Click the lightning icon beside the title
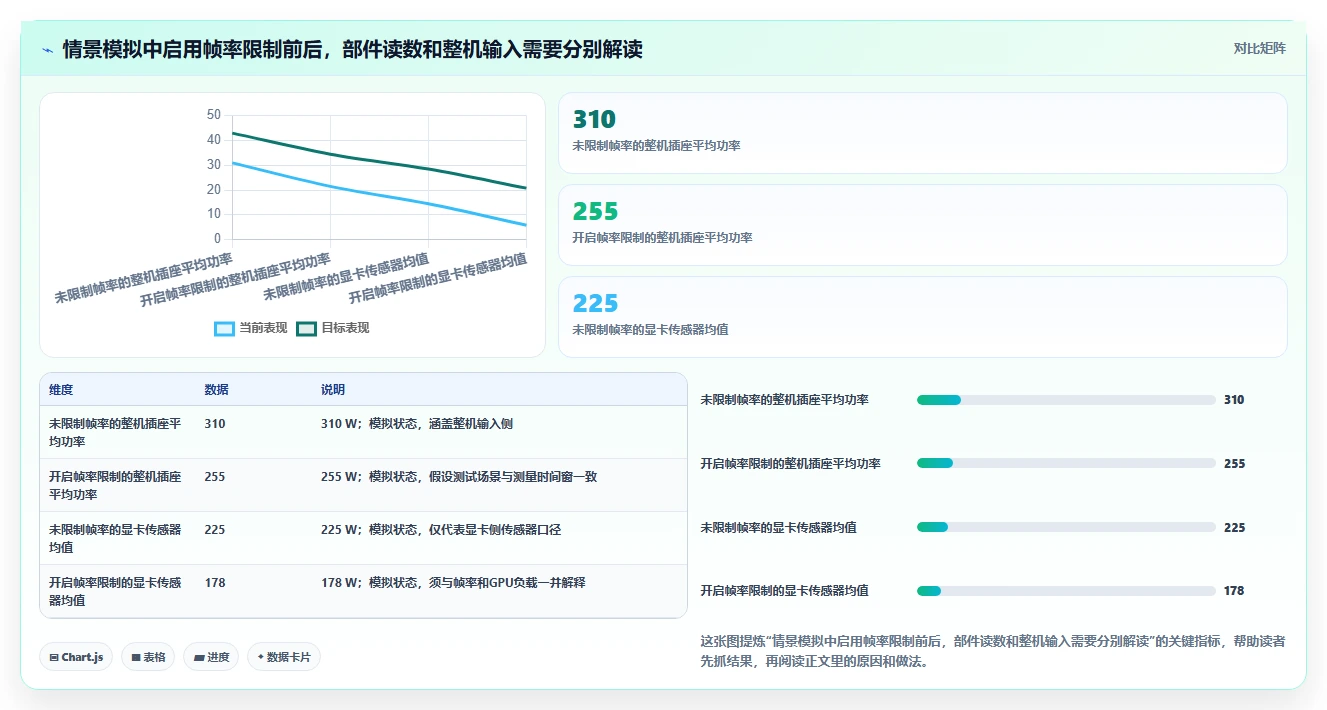1327x710 pixels. pos(47,49)
